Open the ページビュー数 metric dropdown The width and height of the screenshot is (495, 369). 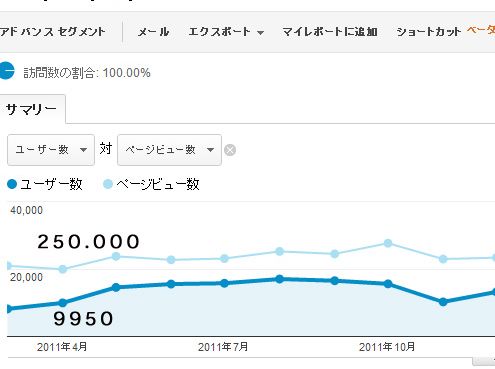coord(169,150)
